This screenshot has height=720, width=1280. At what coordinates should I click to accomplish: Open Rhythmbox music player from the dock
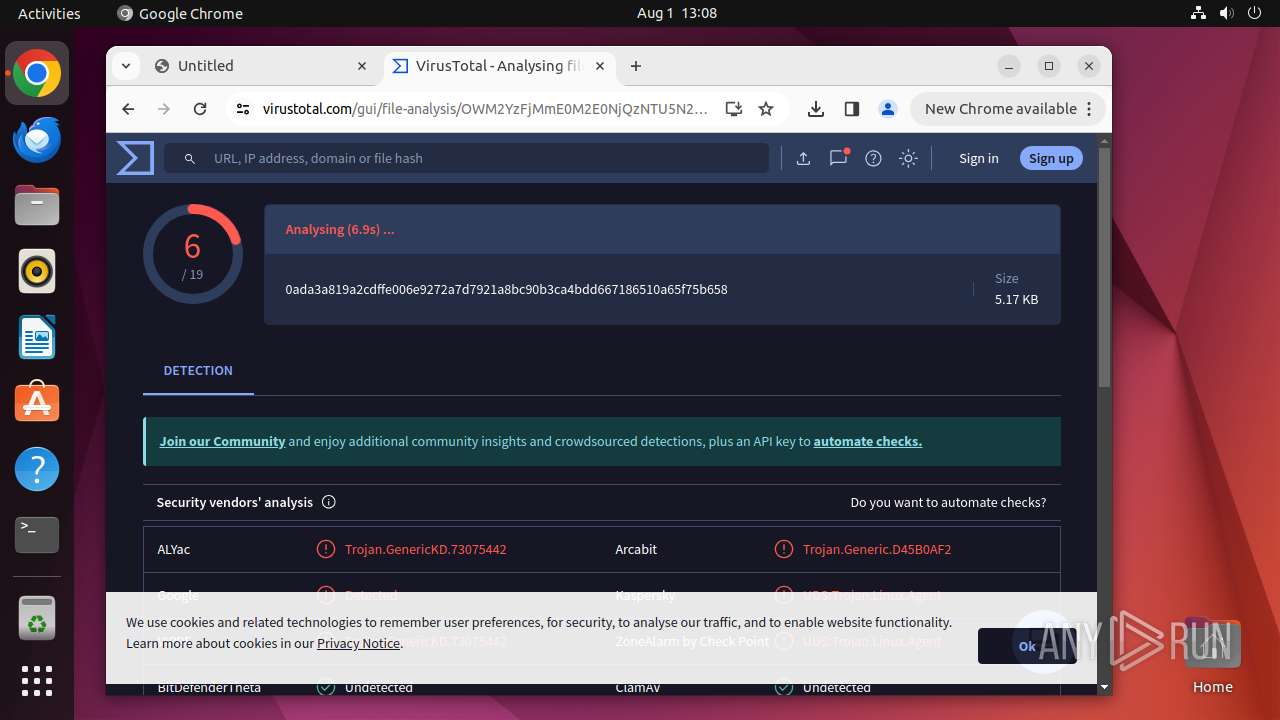coord(37,271)
